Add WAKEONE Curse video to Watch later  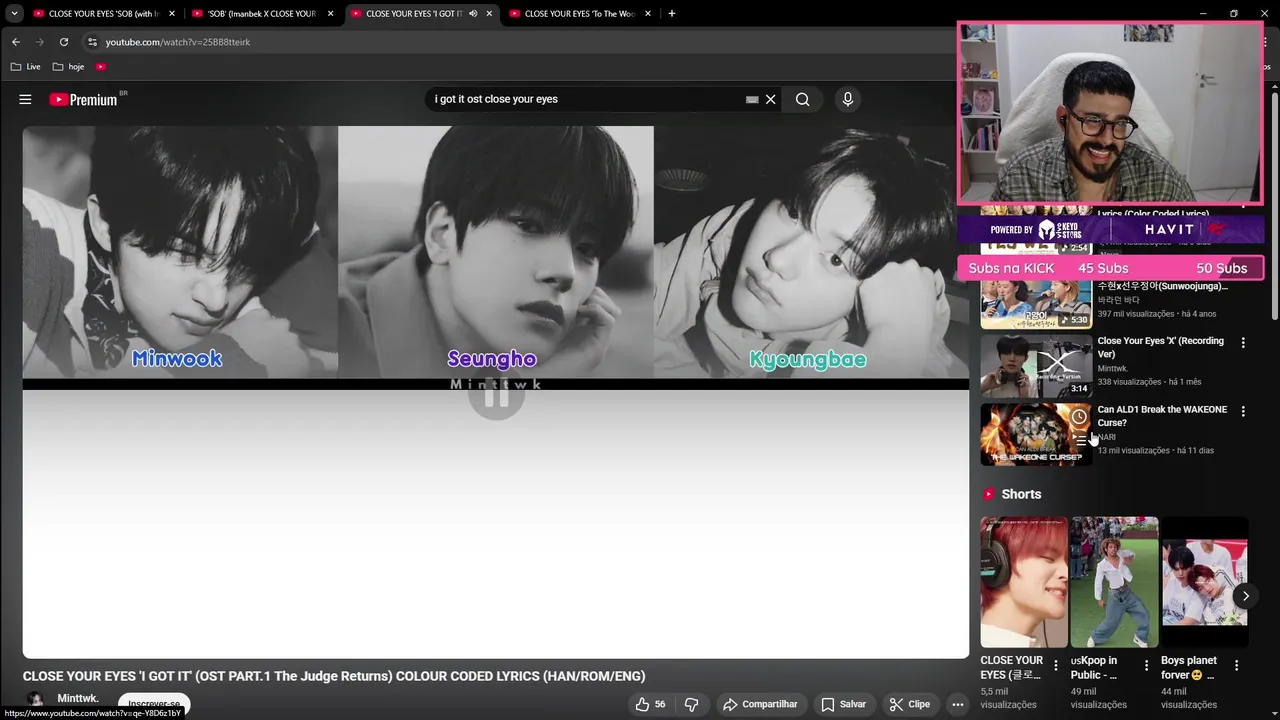[x=1079, y=417]
